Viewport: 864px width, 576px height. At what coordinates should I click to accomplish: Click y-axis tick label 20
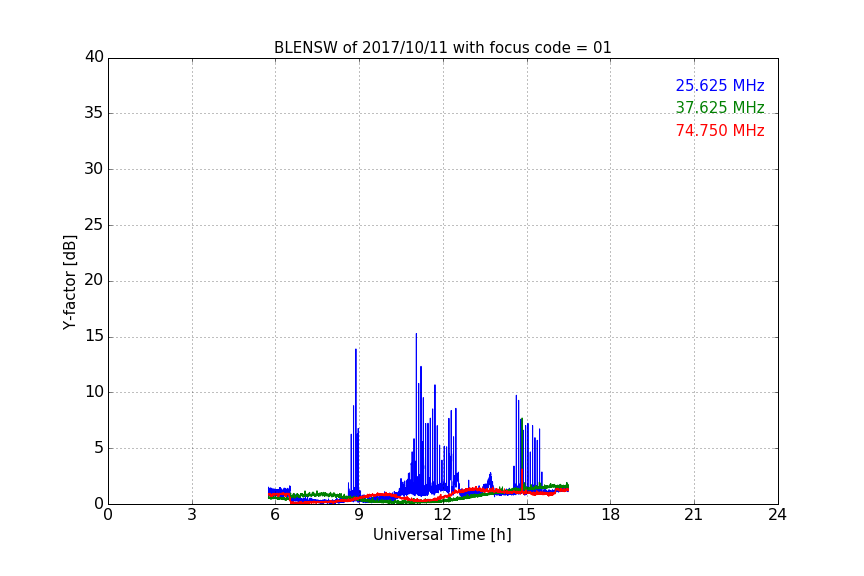94,280
